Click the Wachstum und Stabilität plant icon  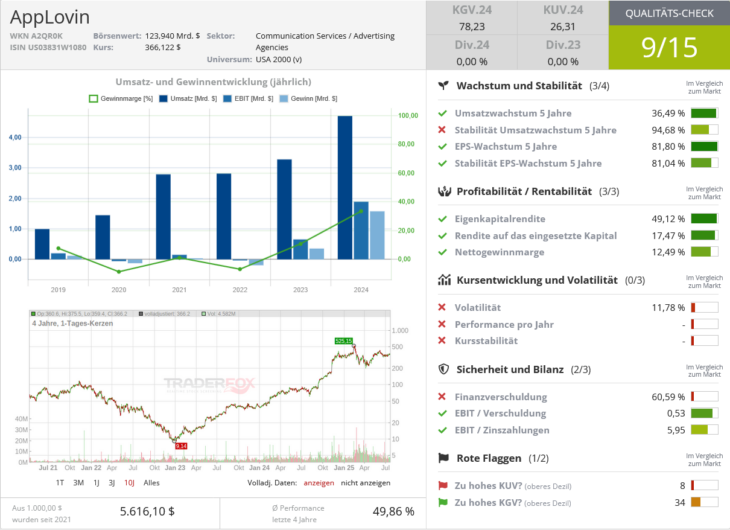pos(444,86)
